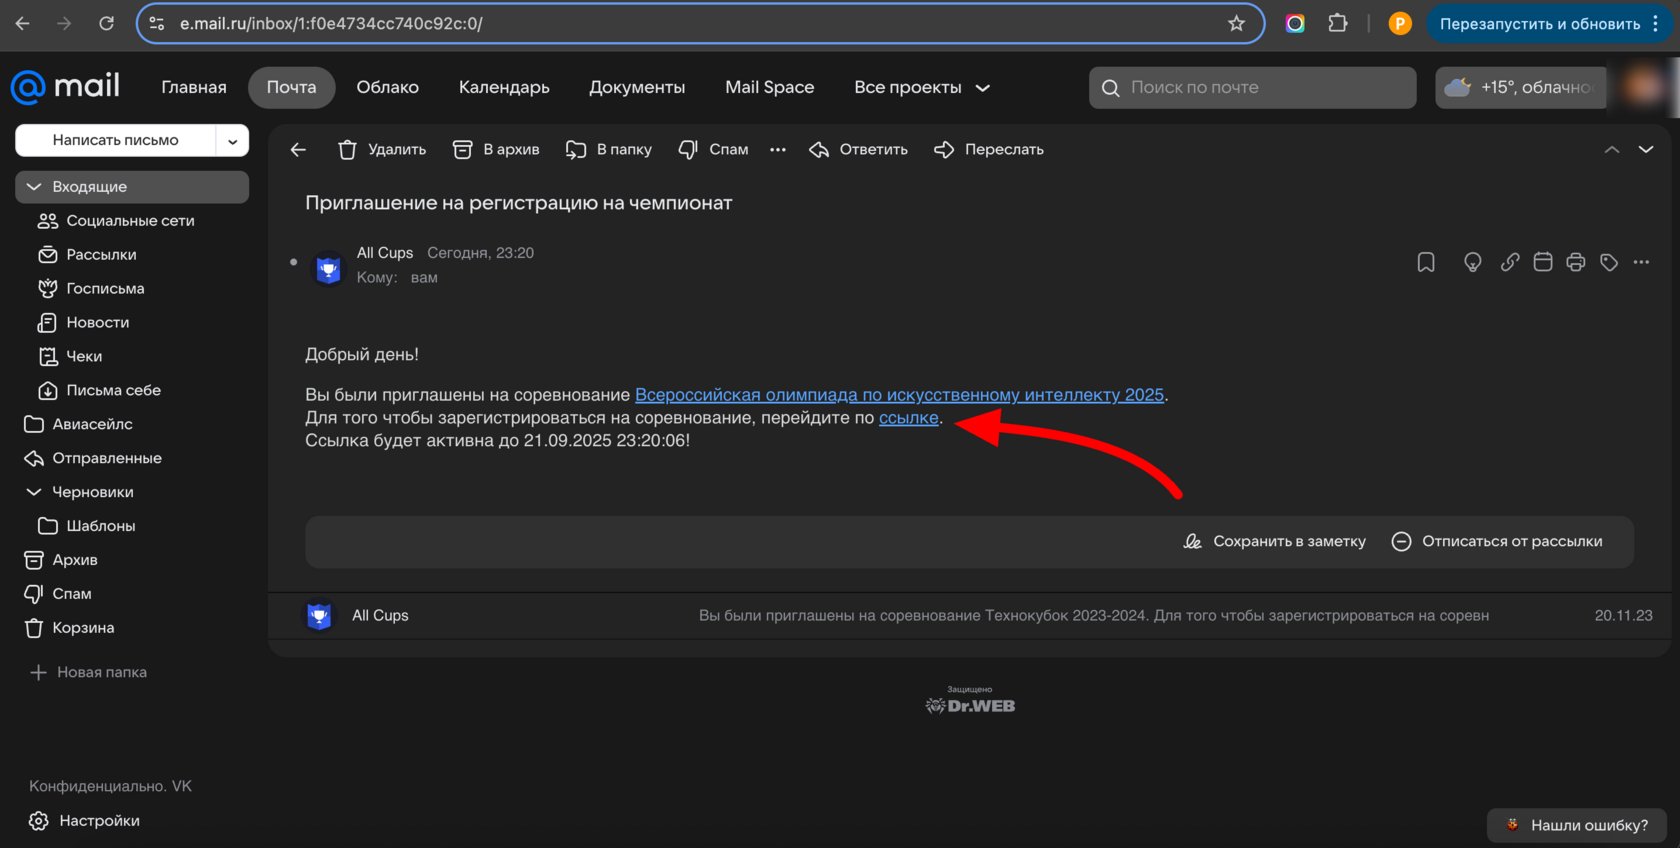This screenshot has width=1680, height=848.
Task: Click the colorful circle extension icon in the browser toolbar
Action: coord(1295,23)
